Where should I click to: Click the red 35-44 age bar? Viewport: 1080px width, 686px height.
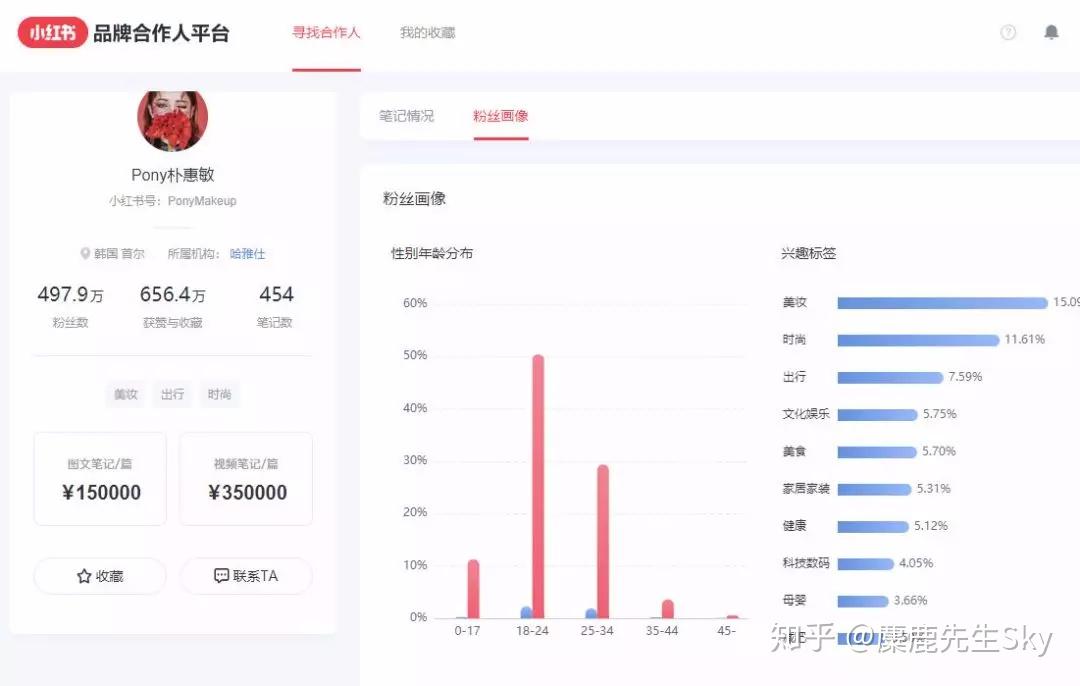click(667, 609)
